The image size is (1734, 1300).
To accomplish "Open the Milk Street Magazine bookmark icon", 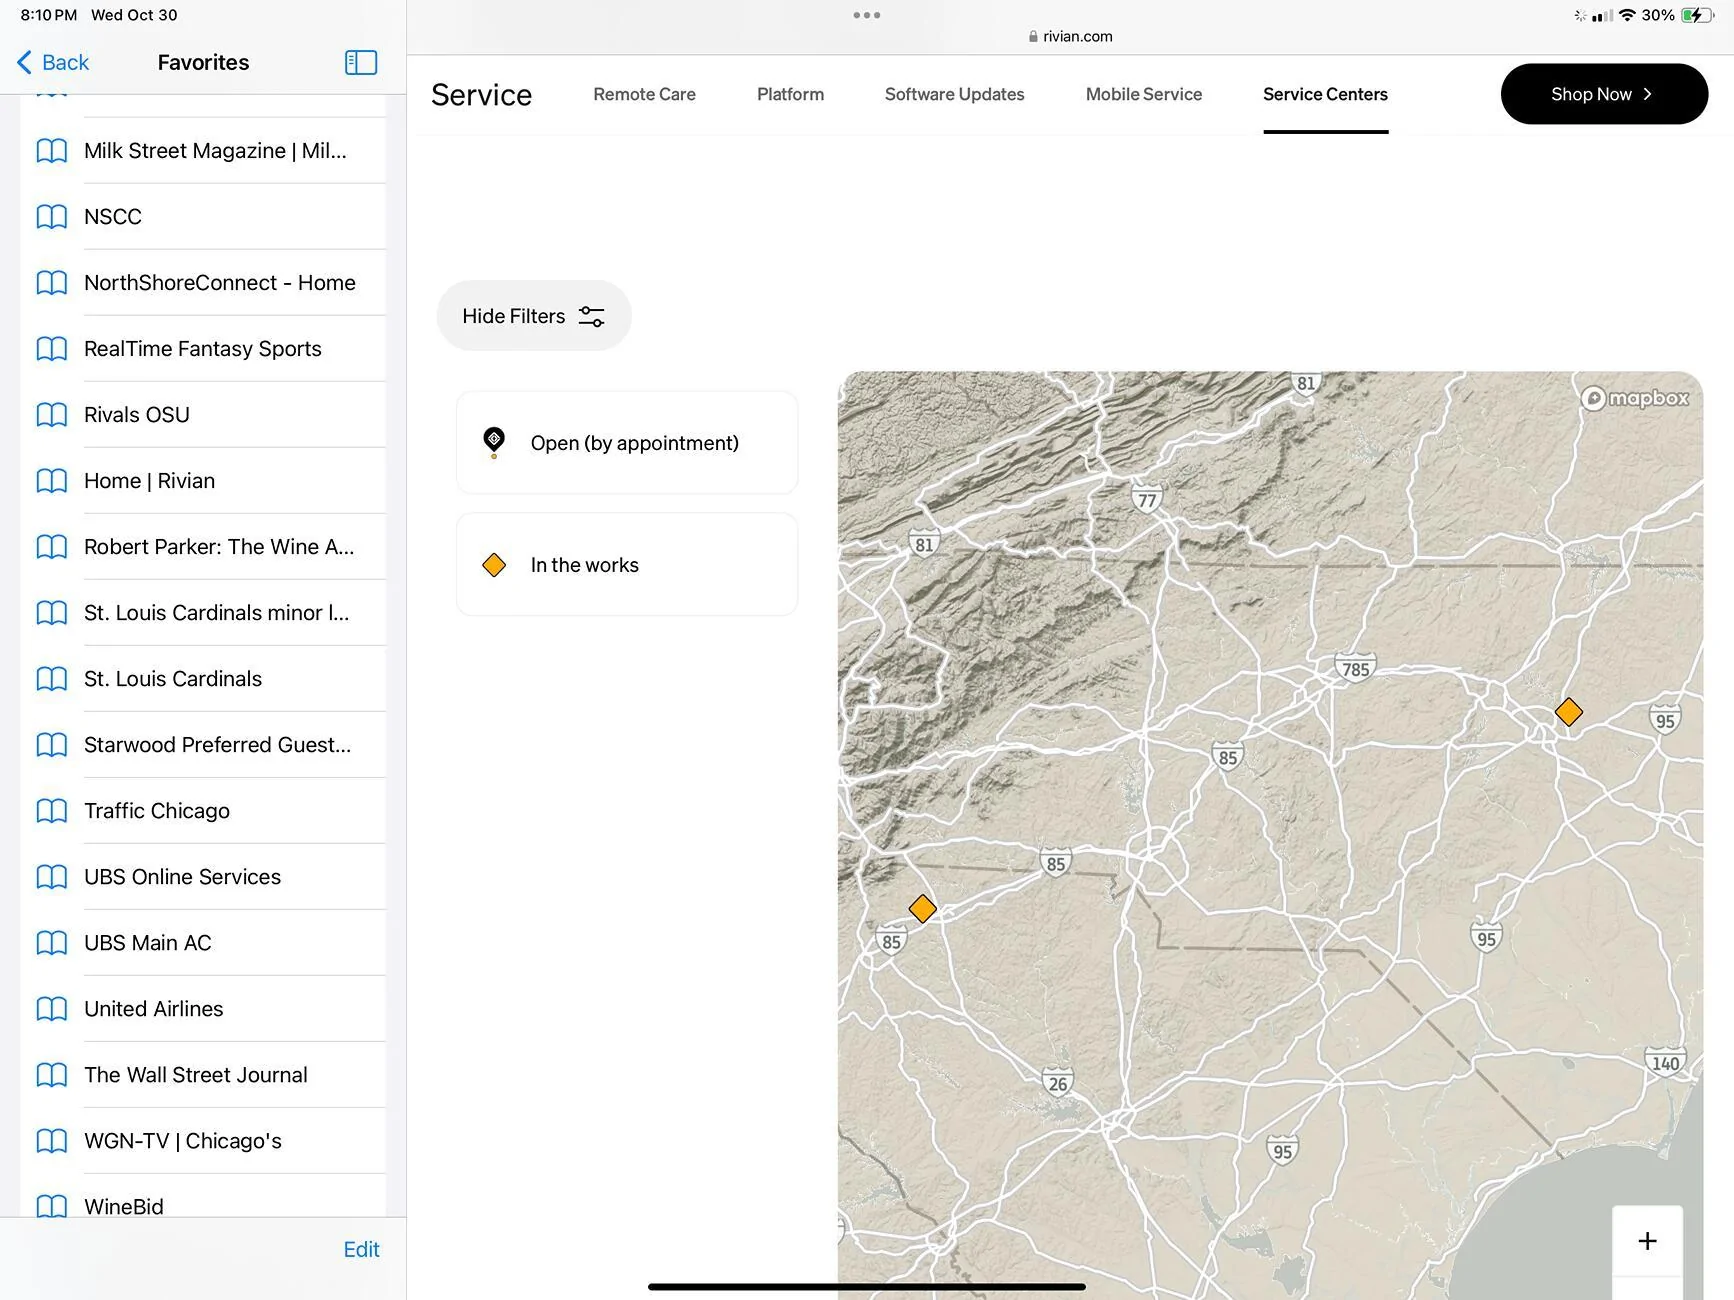I will pos(51,151).
